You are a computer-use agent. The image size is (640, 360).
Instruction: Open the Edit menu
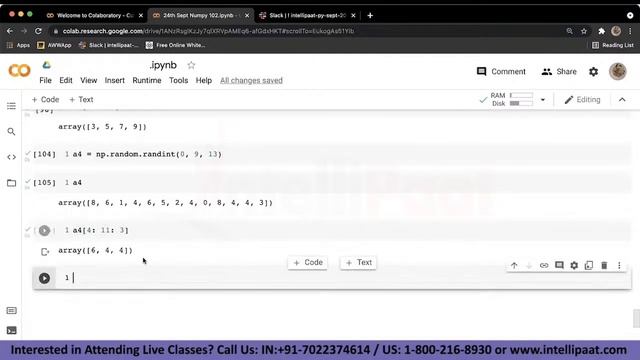coord(66,80)
